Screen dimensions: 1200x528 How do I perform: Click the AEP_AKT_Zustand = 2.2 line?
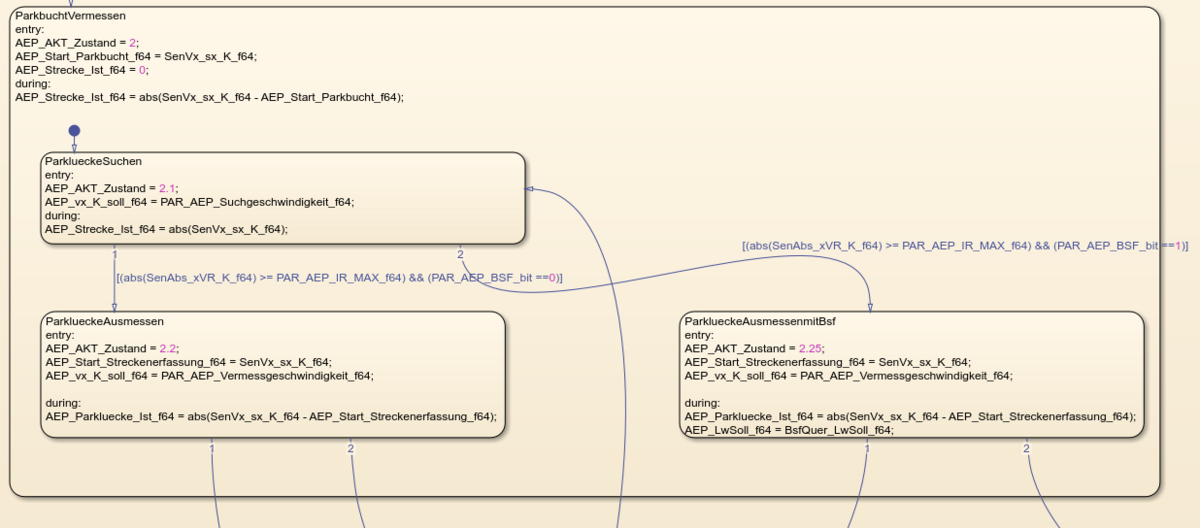[x=111, y=348]
